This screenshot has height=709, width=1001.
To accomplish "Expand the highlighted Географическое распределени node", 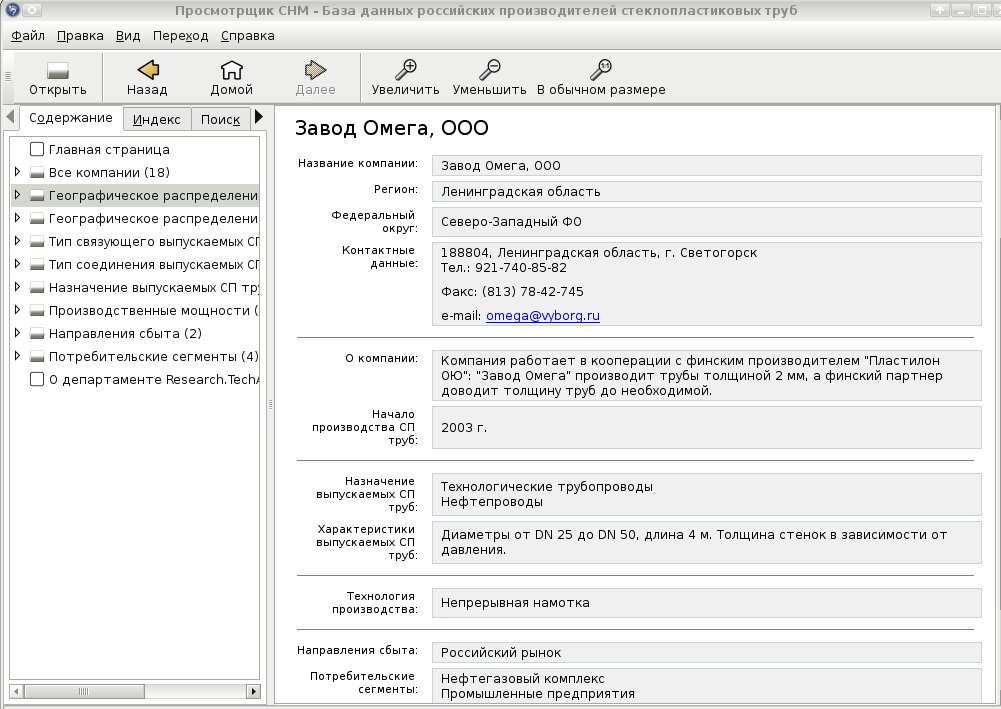I will pyautogui.click(x=17, y=195).
